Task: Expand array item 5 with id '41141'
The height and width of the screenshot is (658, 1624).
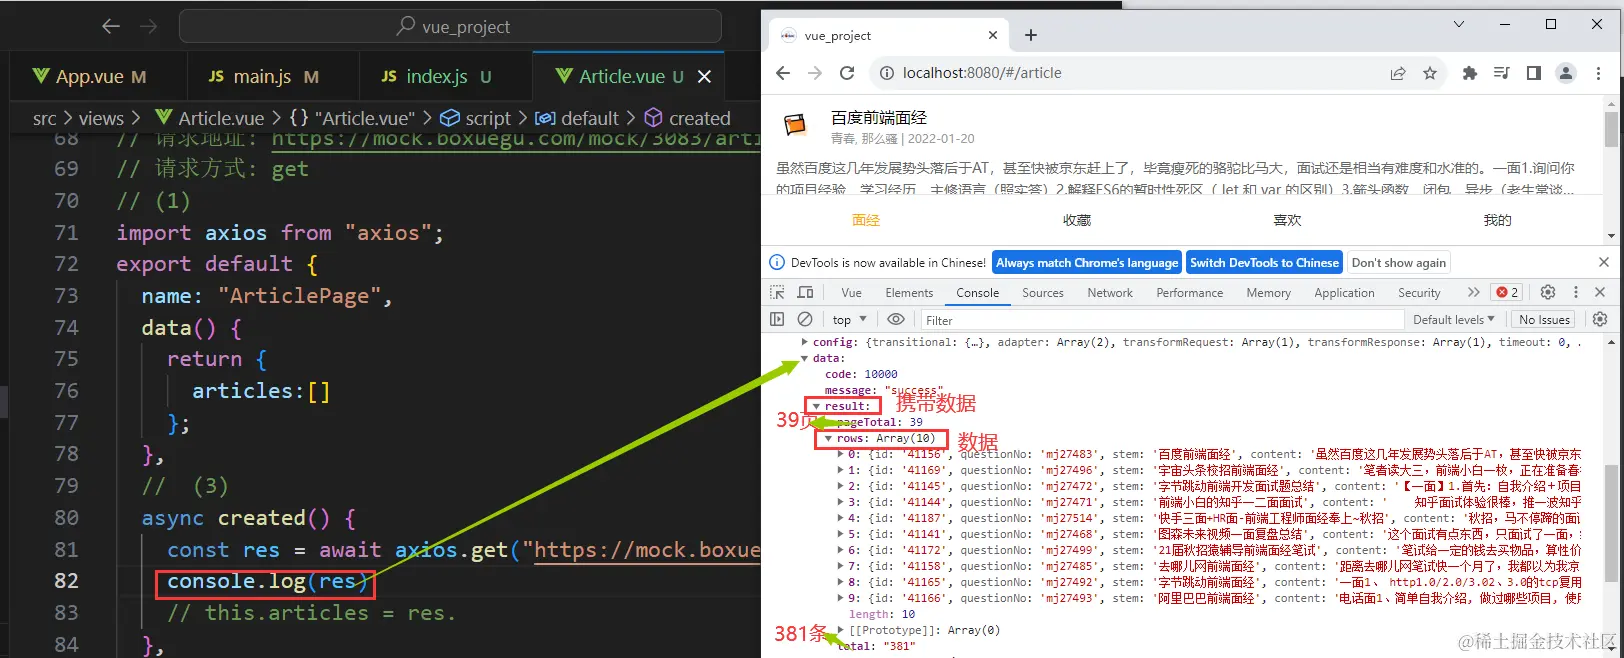Action: [841, 534]
